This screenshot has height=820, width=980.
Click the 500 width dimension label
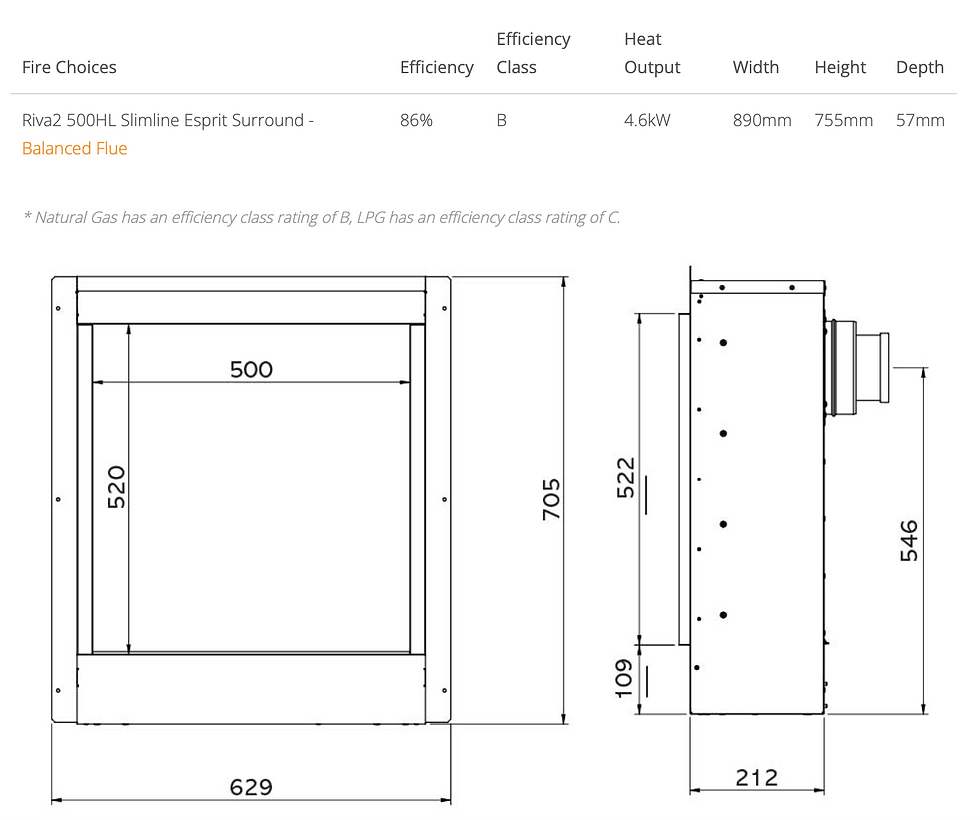[x=251, y=369]
